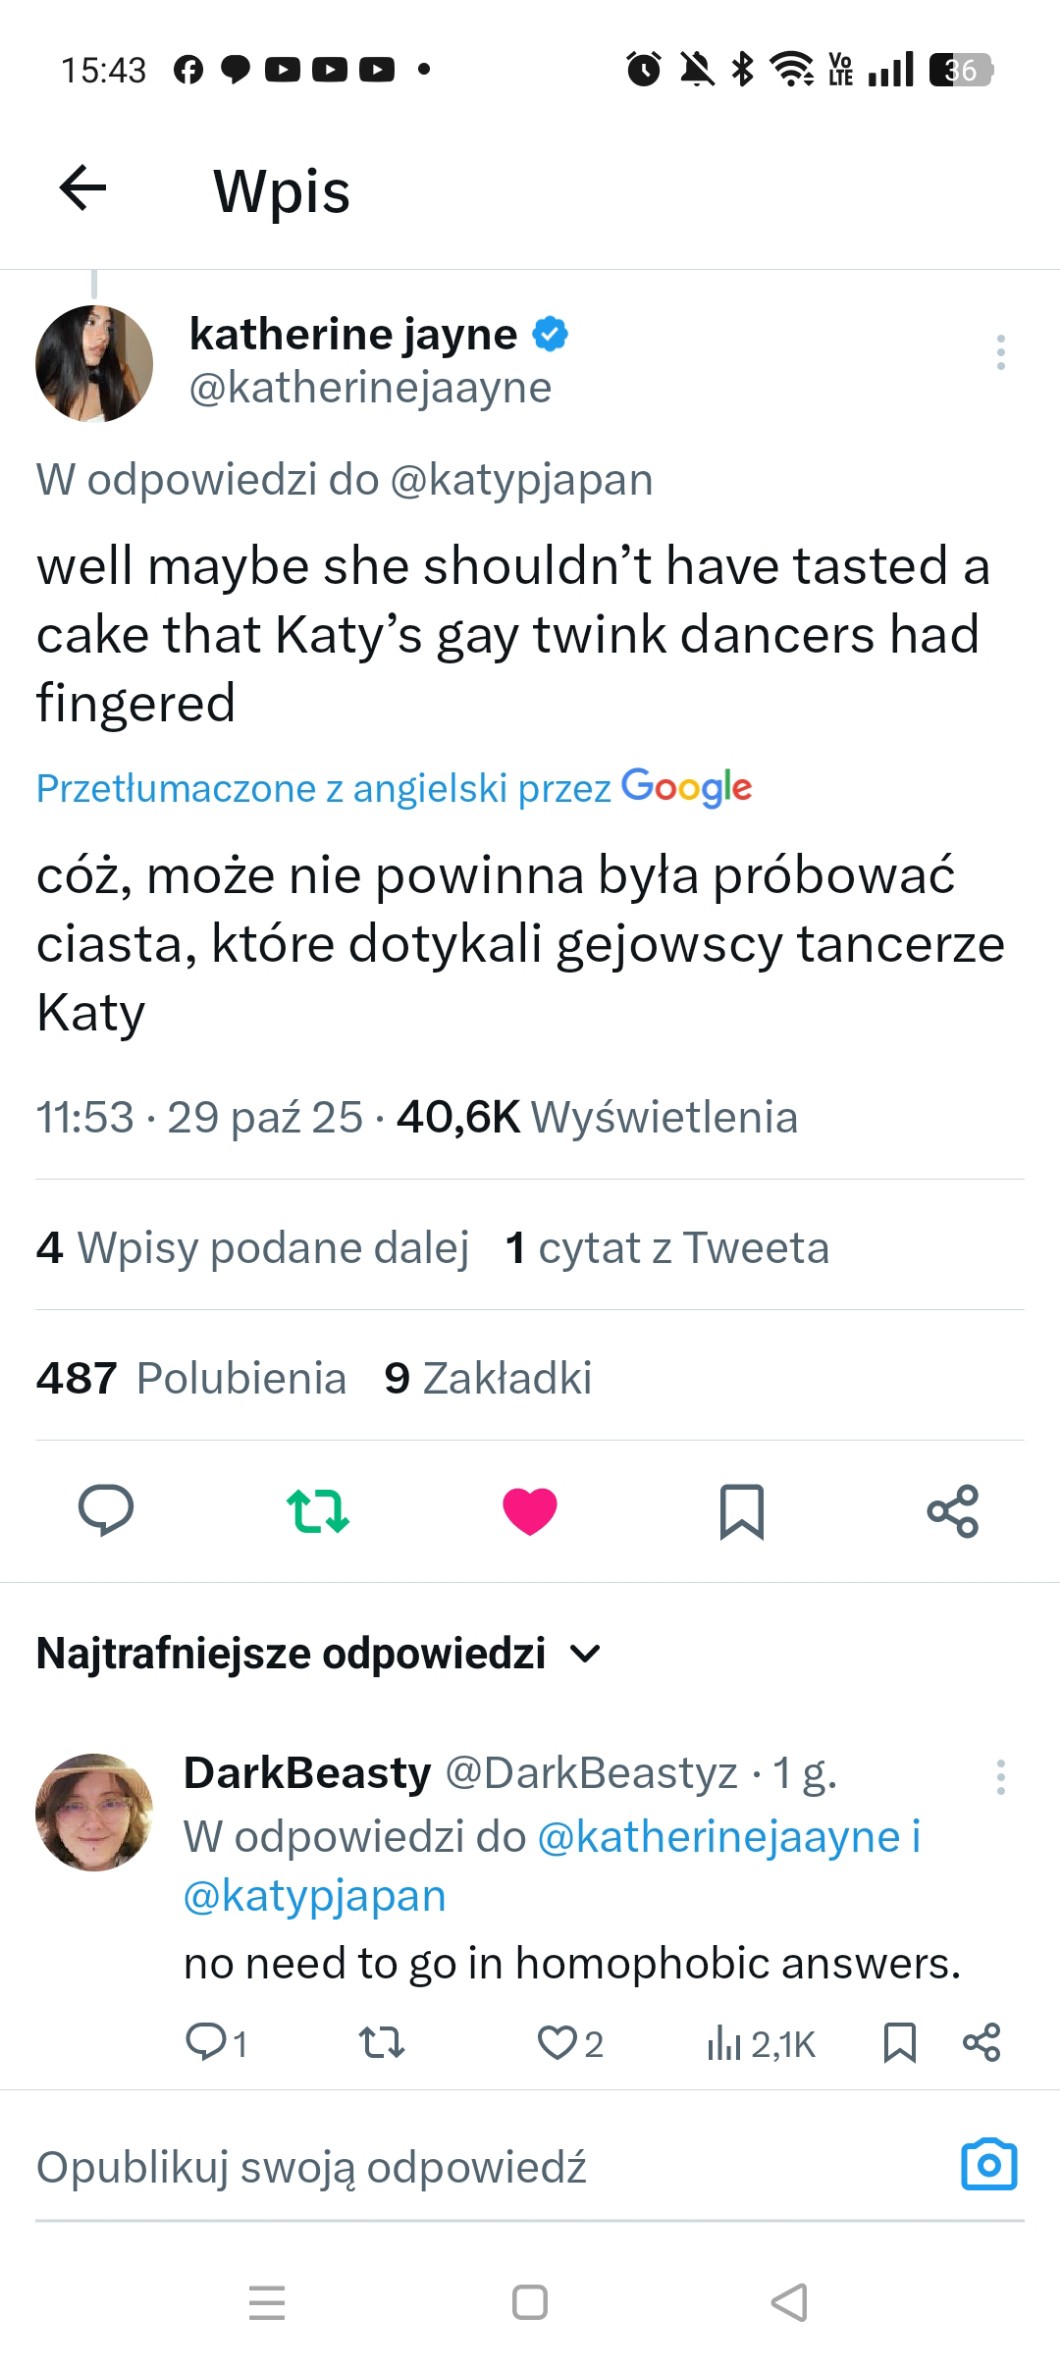The image size is (1060, 2367).
Task: Expand the Najtrafniejsze odpowiedzi sort dropdown
Action: [x=584, y=1654]
